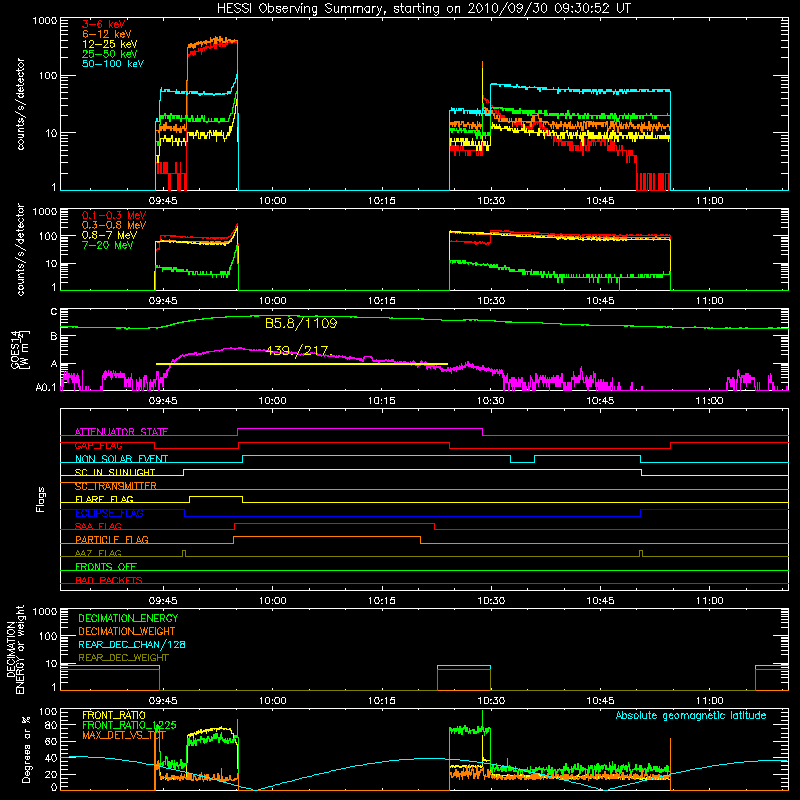Select the SC_TRANSMITTER flag label
800x800 pixels.
coord(116,486)
